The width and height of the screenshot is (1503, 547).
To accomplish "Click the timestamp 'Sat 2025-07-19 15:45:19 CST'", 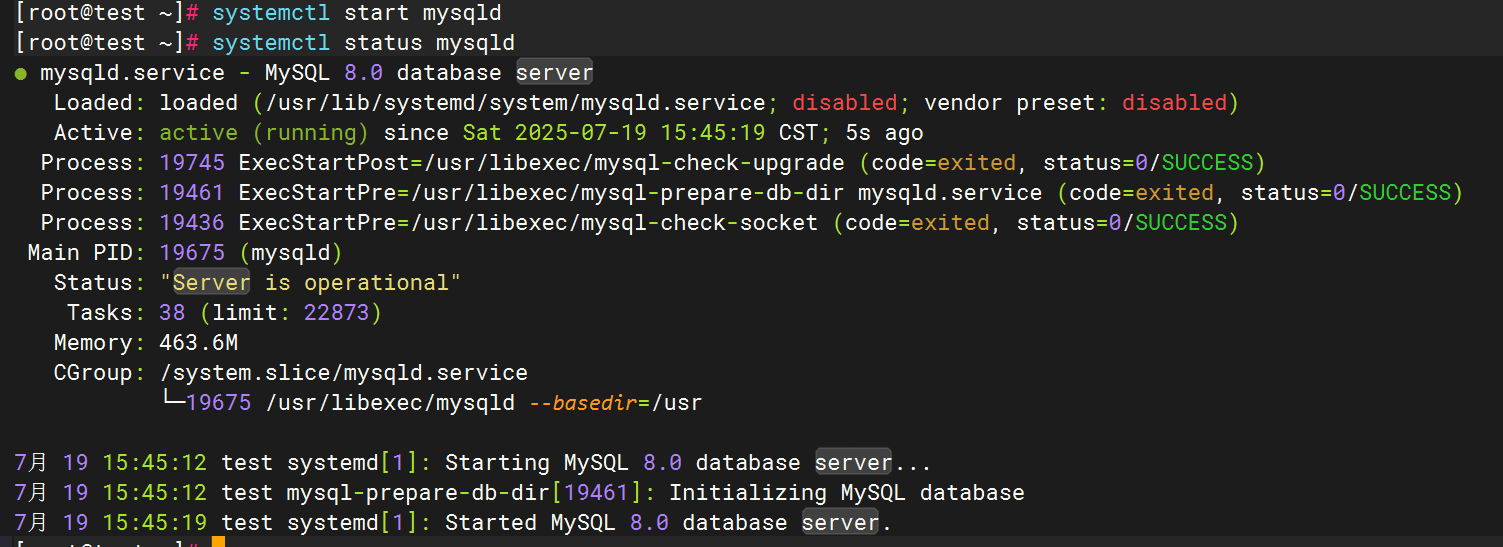I will tap(641, 133).
